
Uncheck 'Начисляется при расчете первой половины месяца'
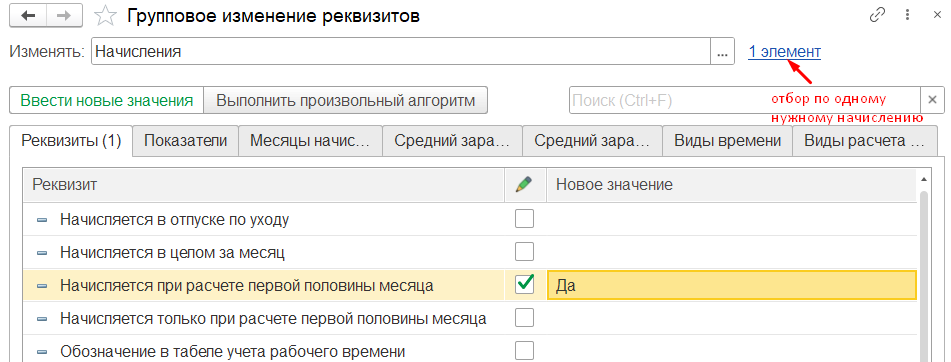pos(524,284)
